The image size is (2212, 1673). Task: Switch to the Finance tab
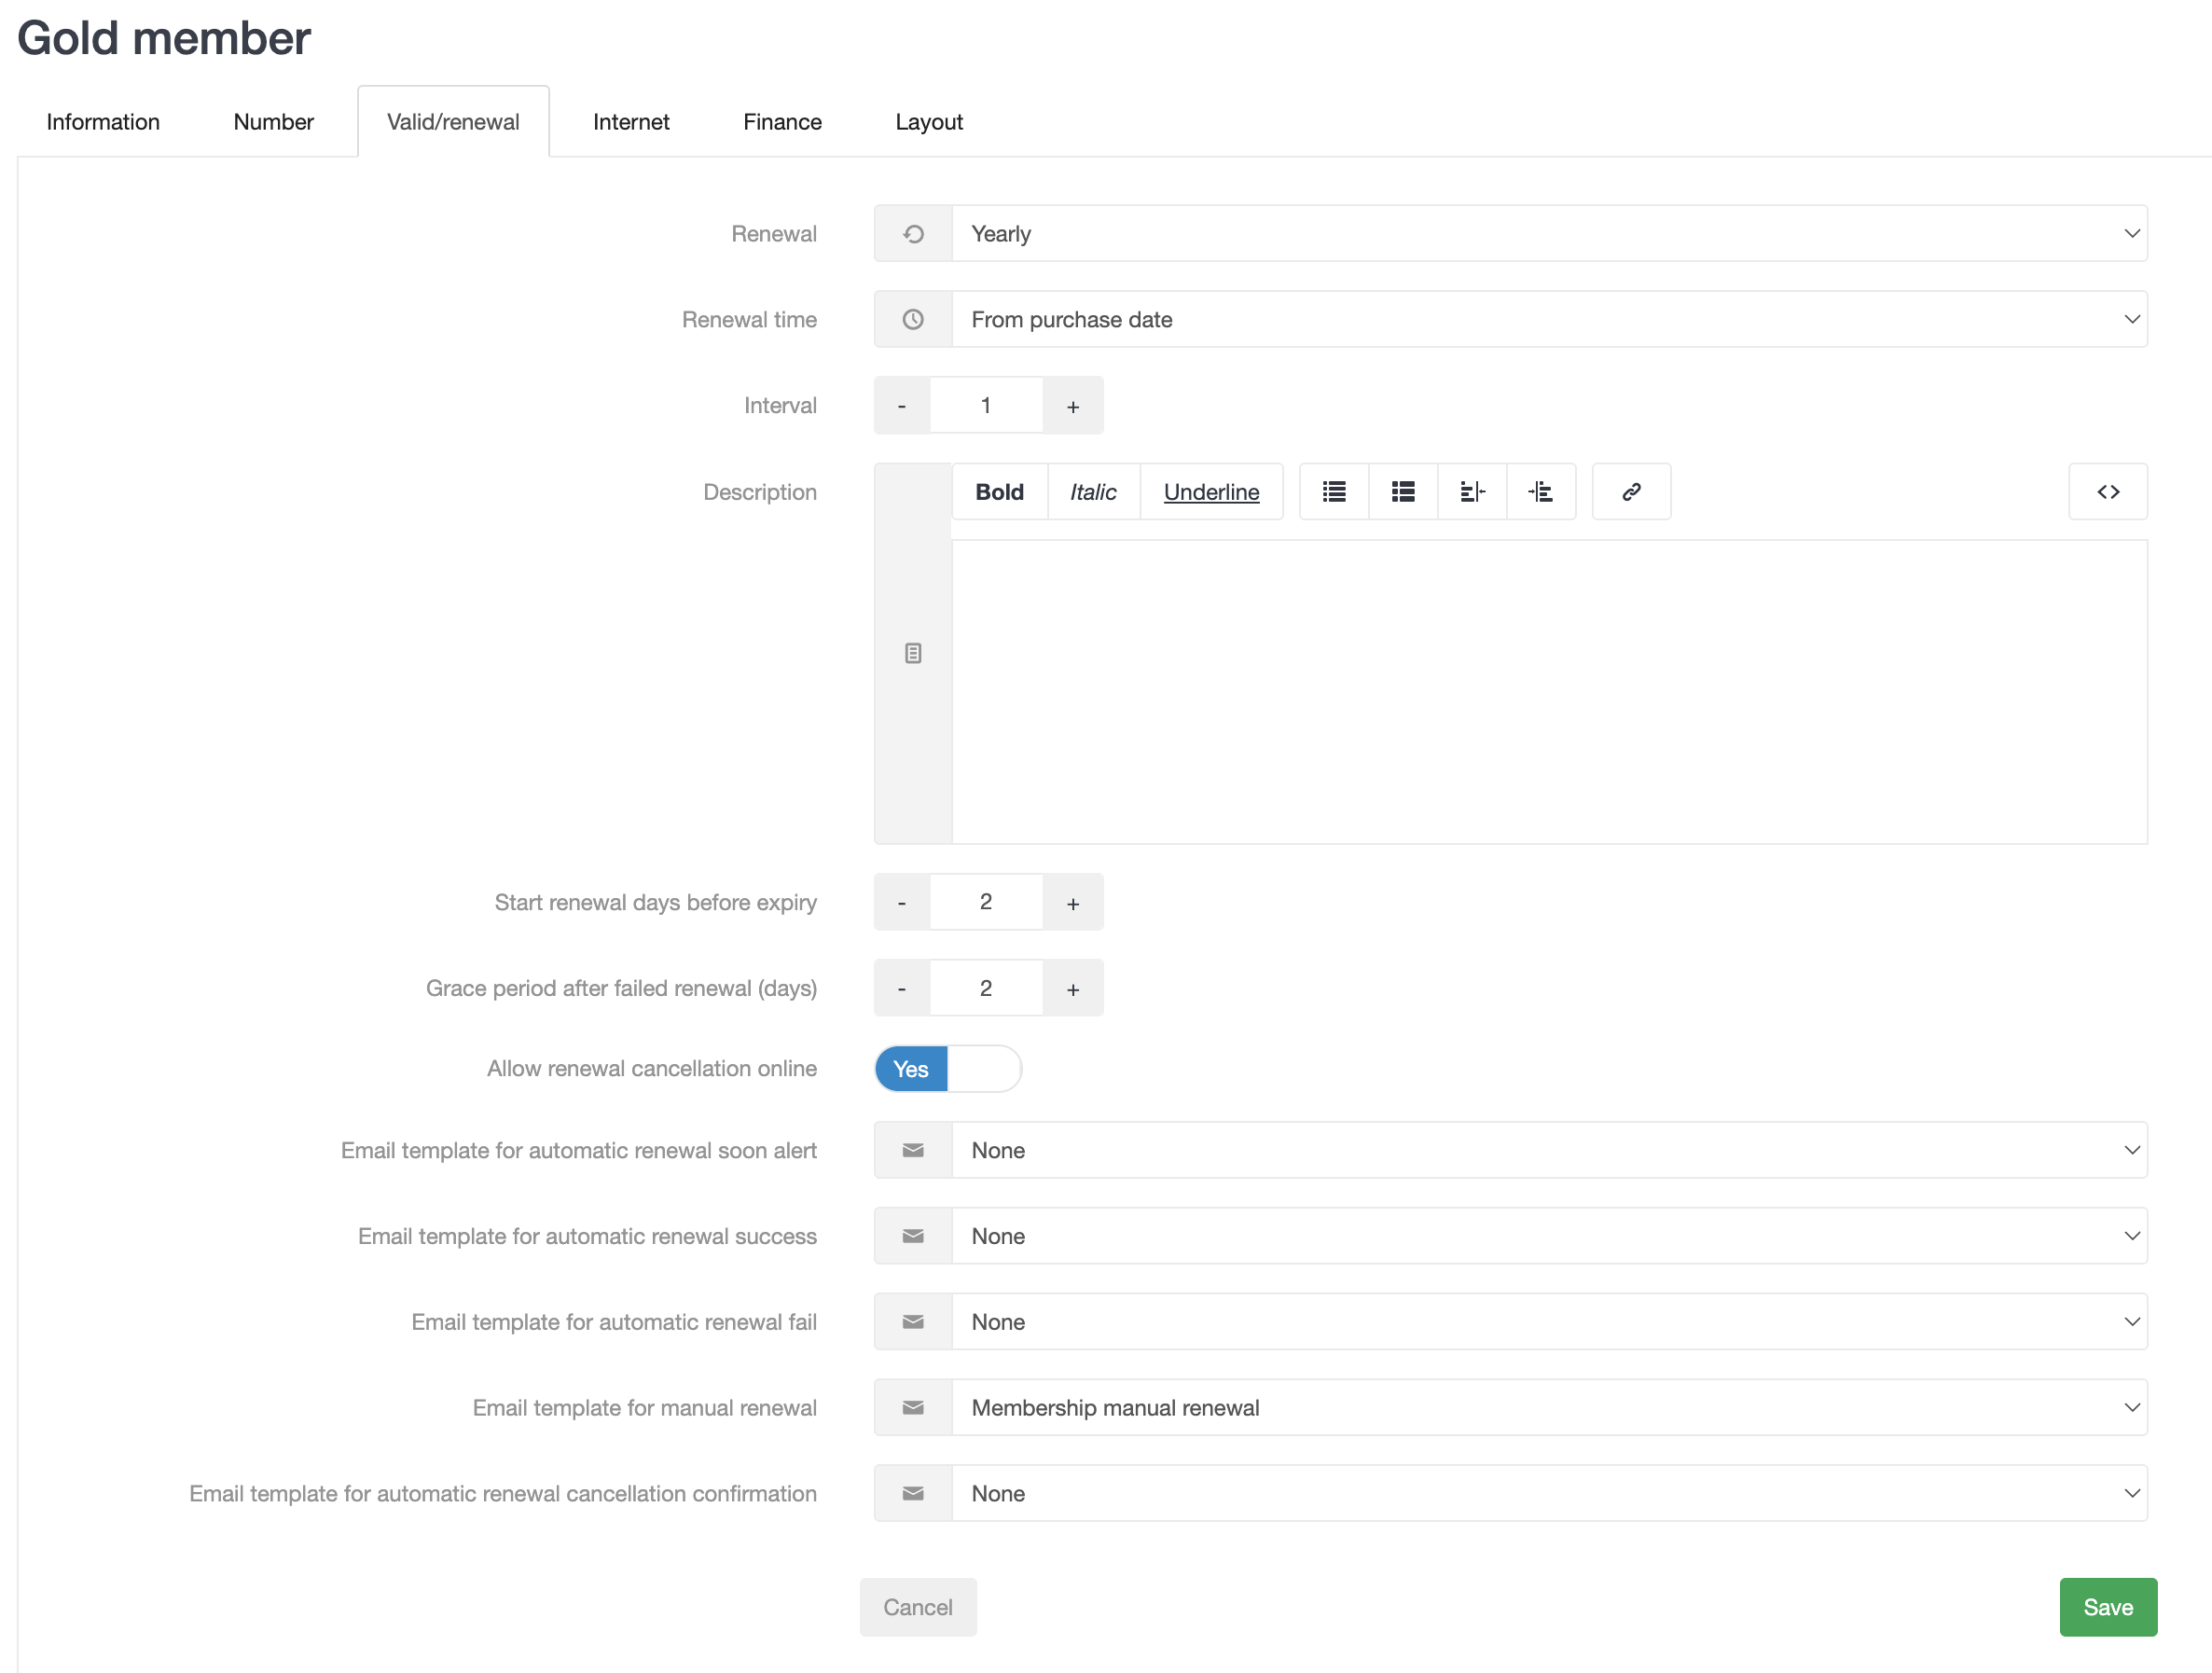781,122
